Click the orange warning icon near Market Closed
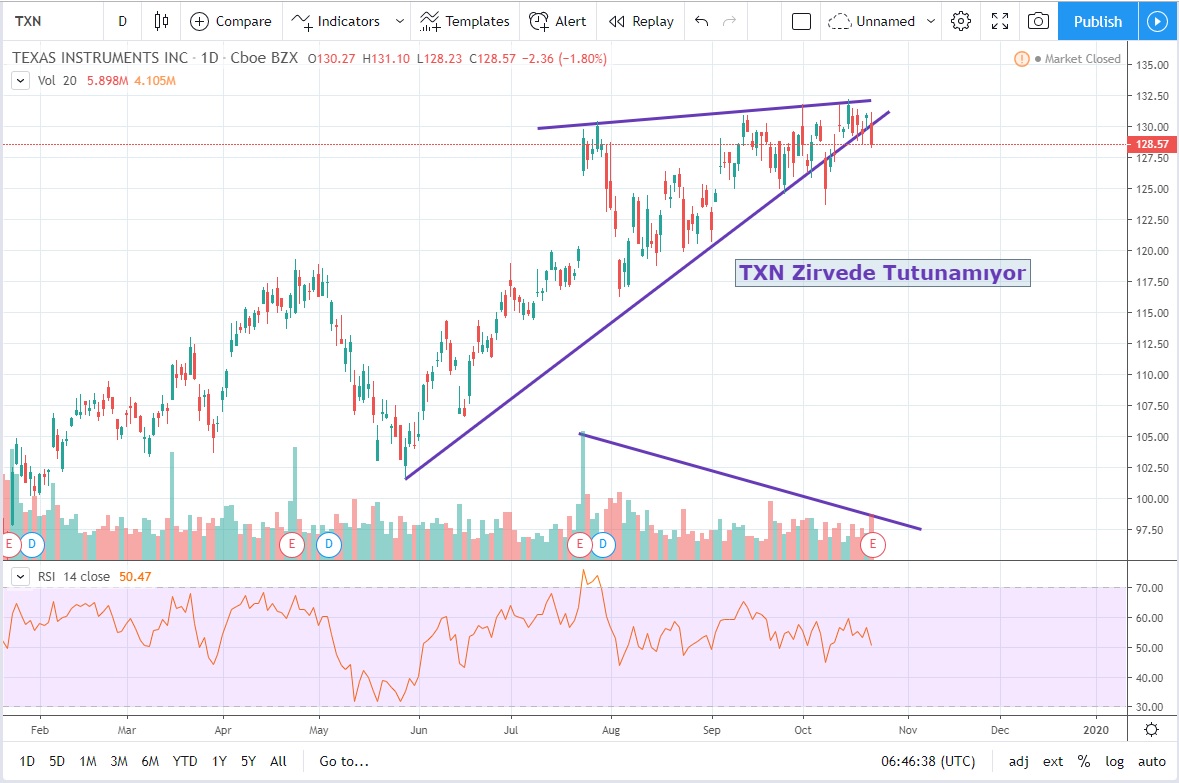This screenshot has width=1179, height=783. (x=1021, y=59)
